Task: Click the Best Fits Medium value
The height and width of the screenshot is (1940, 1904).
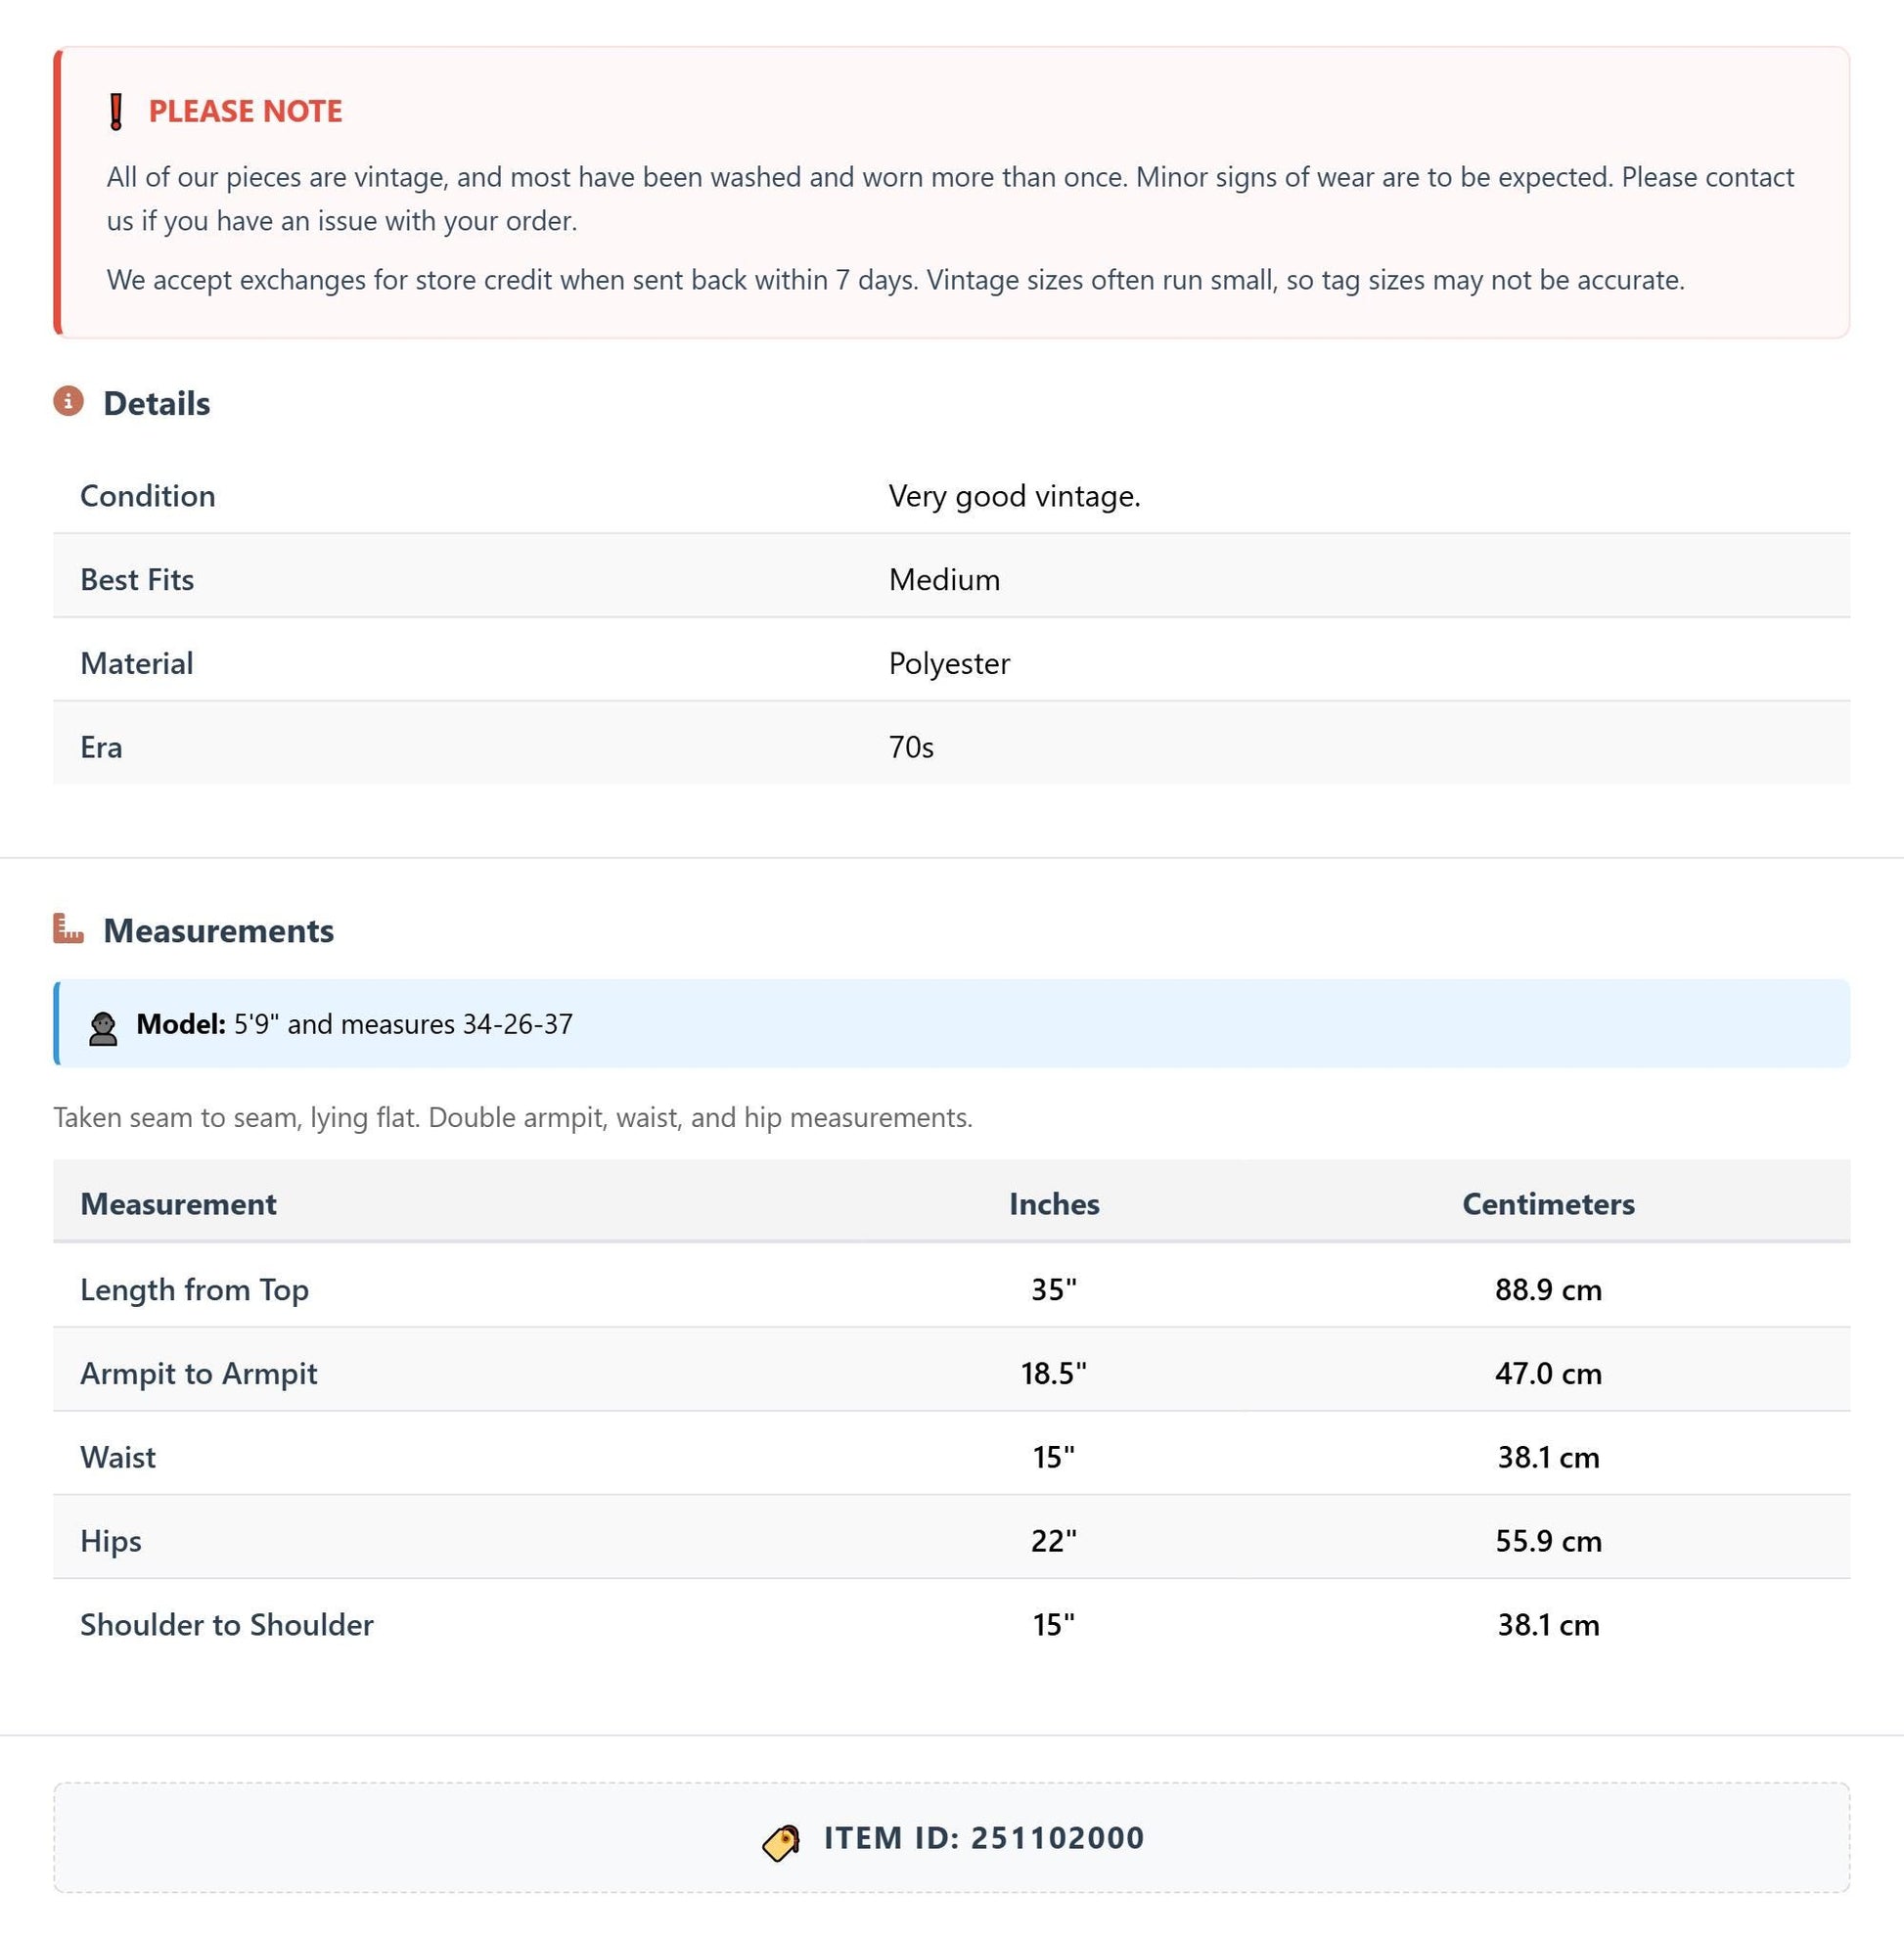Action: (x=944, y=579)
